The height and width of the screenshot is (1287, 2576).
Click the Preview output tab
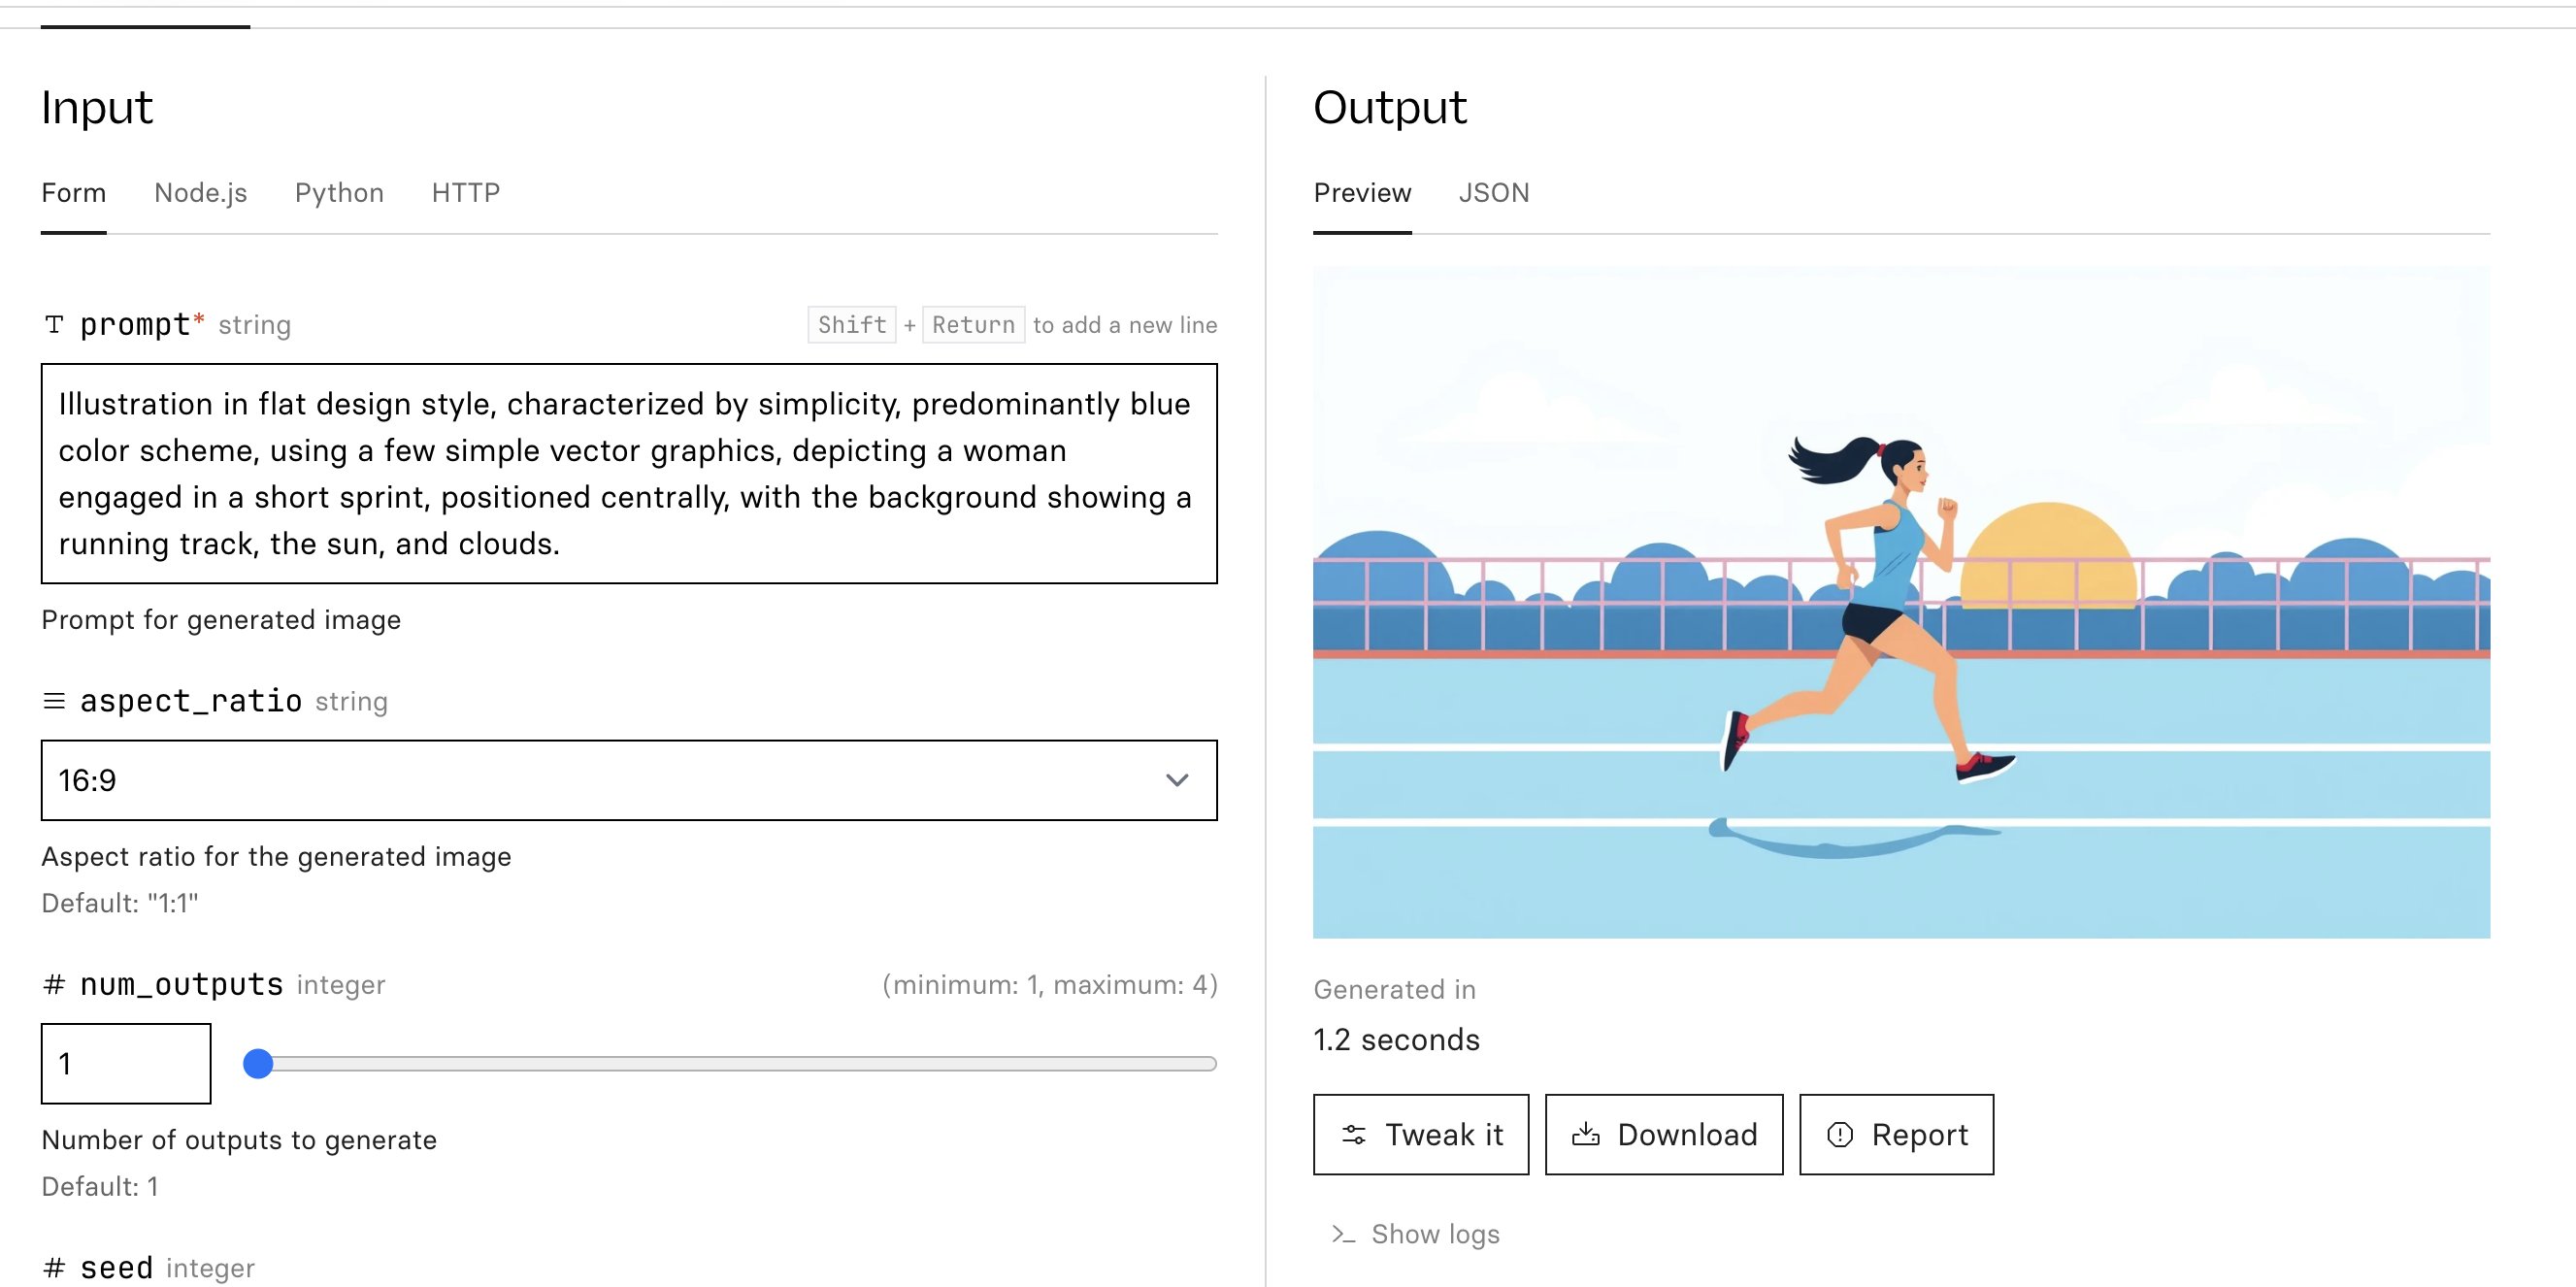[x=1362, y=192]
